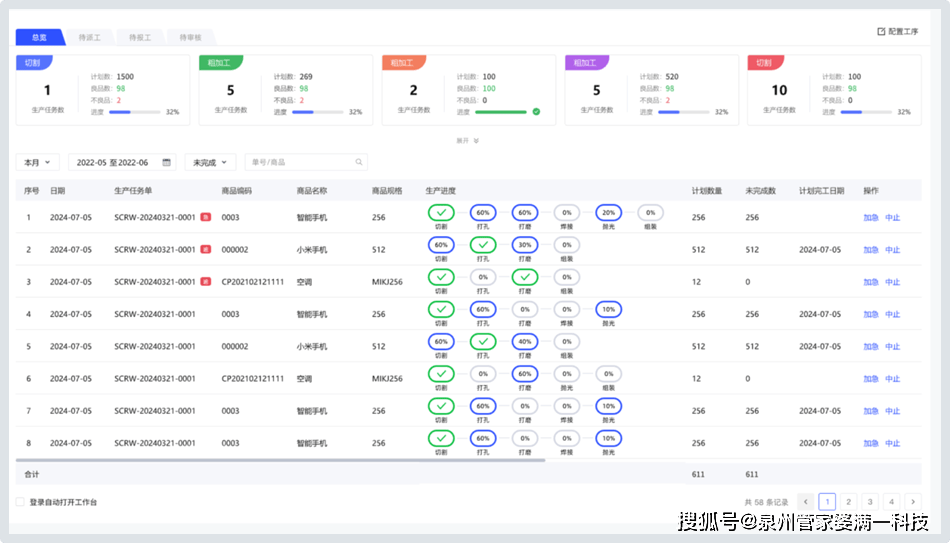This screenshot has width=950, height=543.
Task: Switch to the 待审核 tab
Action: [190, 38]
